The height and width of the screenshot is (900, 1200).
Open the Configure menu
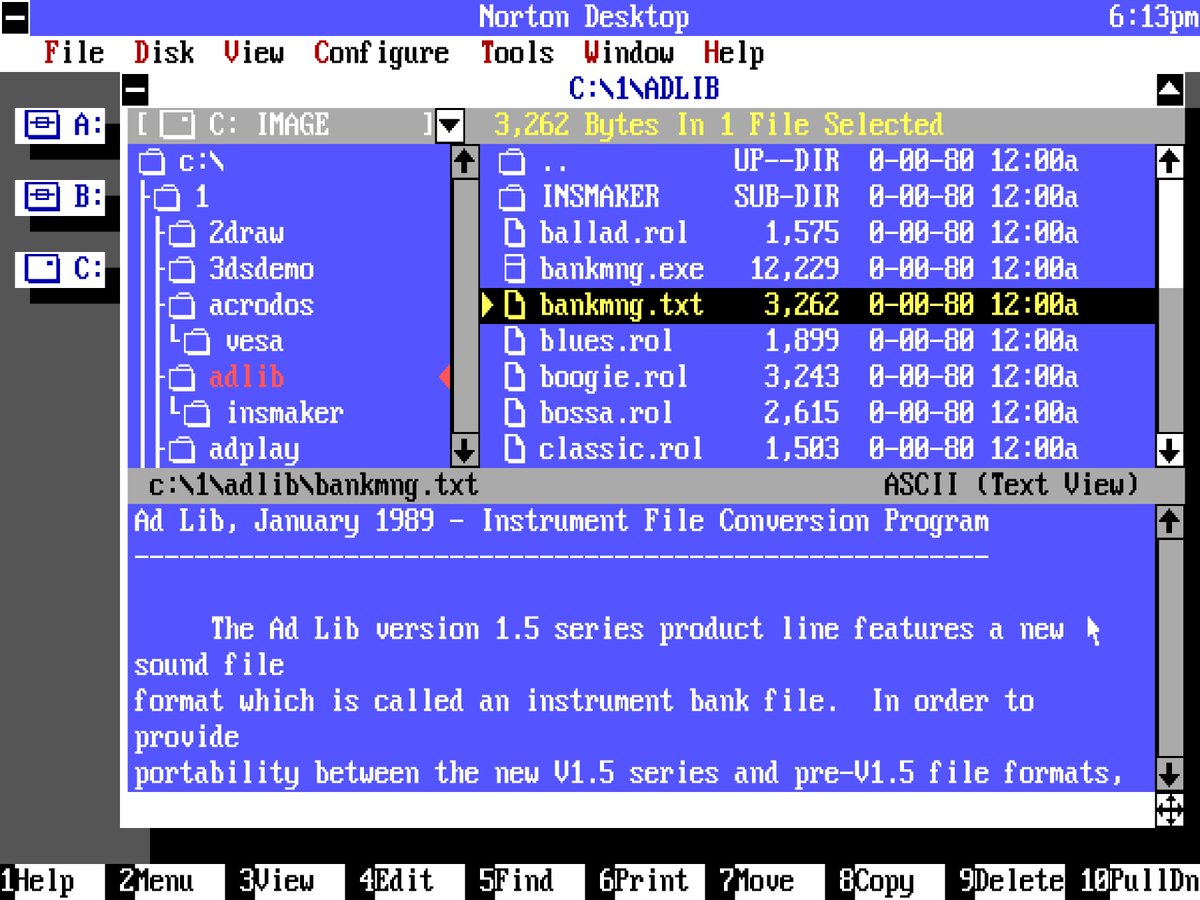tap(381, 53)
